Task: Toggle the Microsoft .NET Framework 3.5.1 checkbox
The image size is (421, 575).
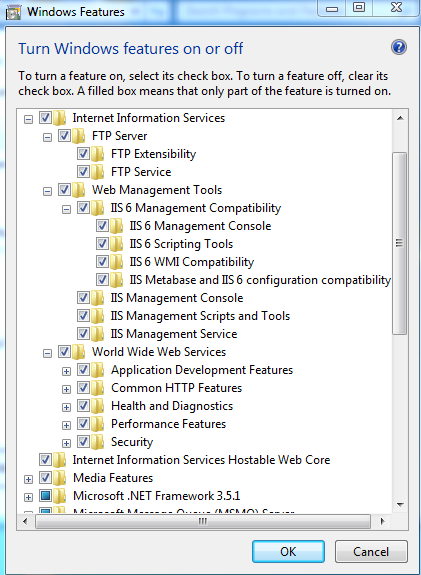Action: pyautogui.click(x=45, y=495)
